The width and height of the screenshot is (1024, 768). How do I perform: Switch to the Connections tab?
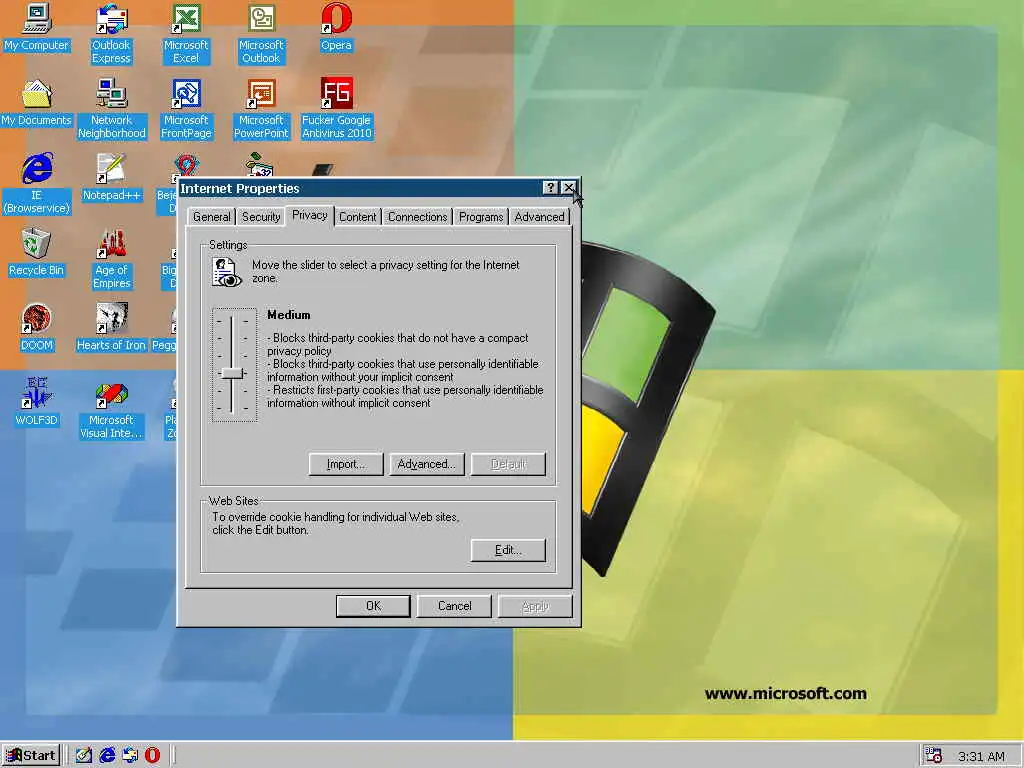point(417,217)
